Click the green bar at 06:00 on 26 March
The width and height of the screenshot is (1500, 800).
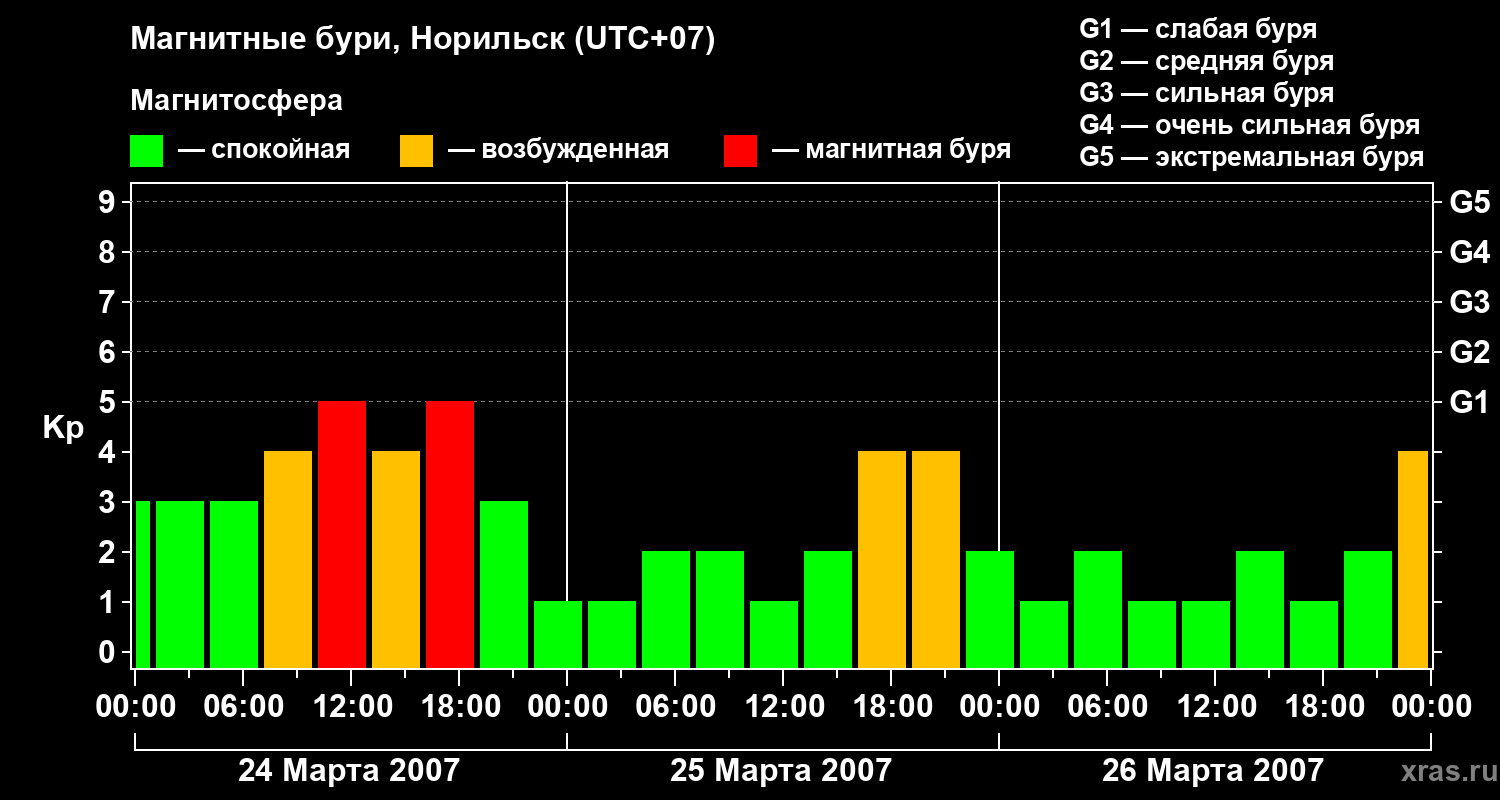coord(1098,609)
